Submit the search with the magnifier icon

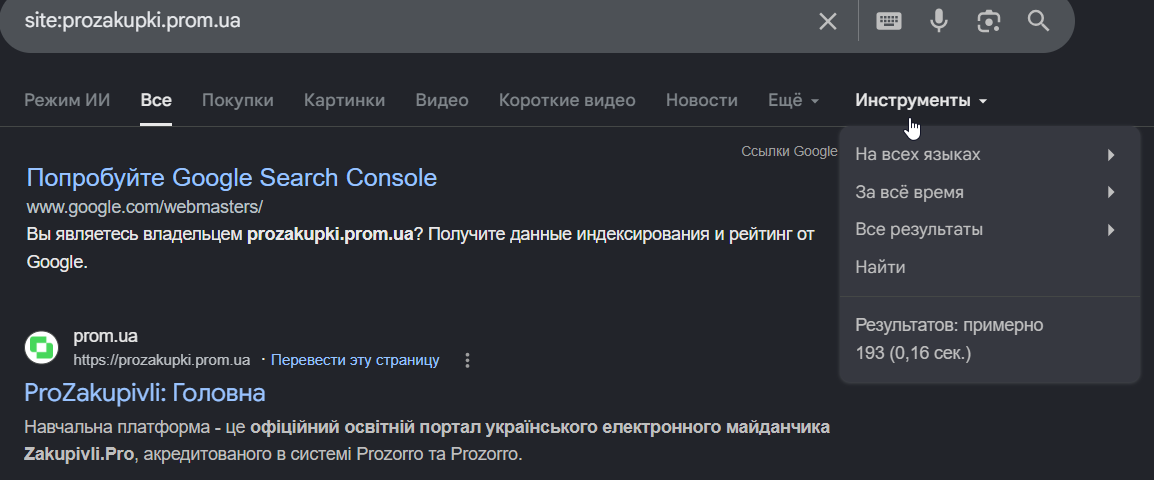click(x=1038, y=21)
